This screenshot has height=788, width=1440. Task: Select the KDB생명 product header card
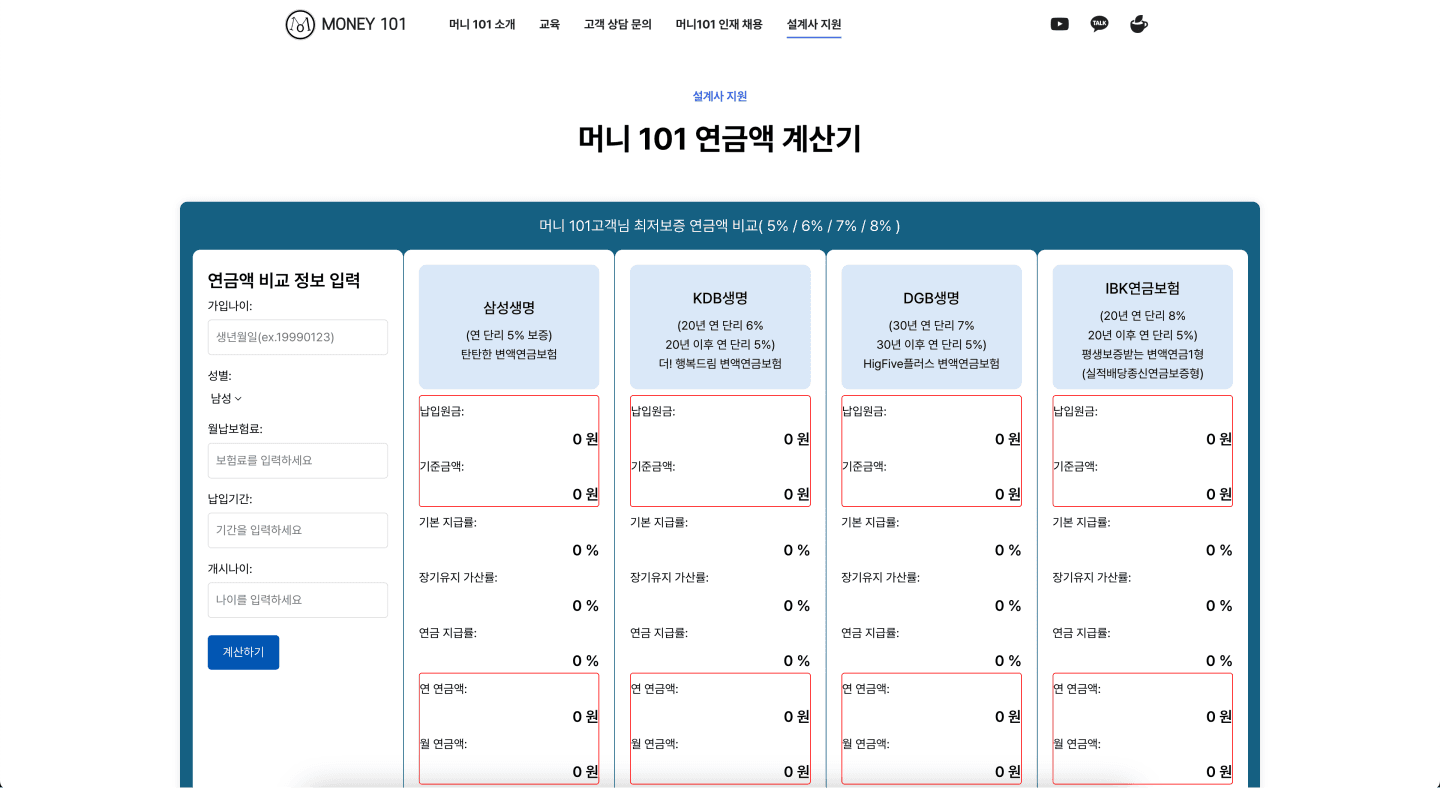click(x=720, y=327)
